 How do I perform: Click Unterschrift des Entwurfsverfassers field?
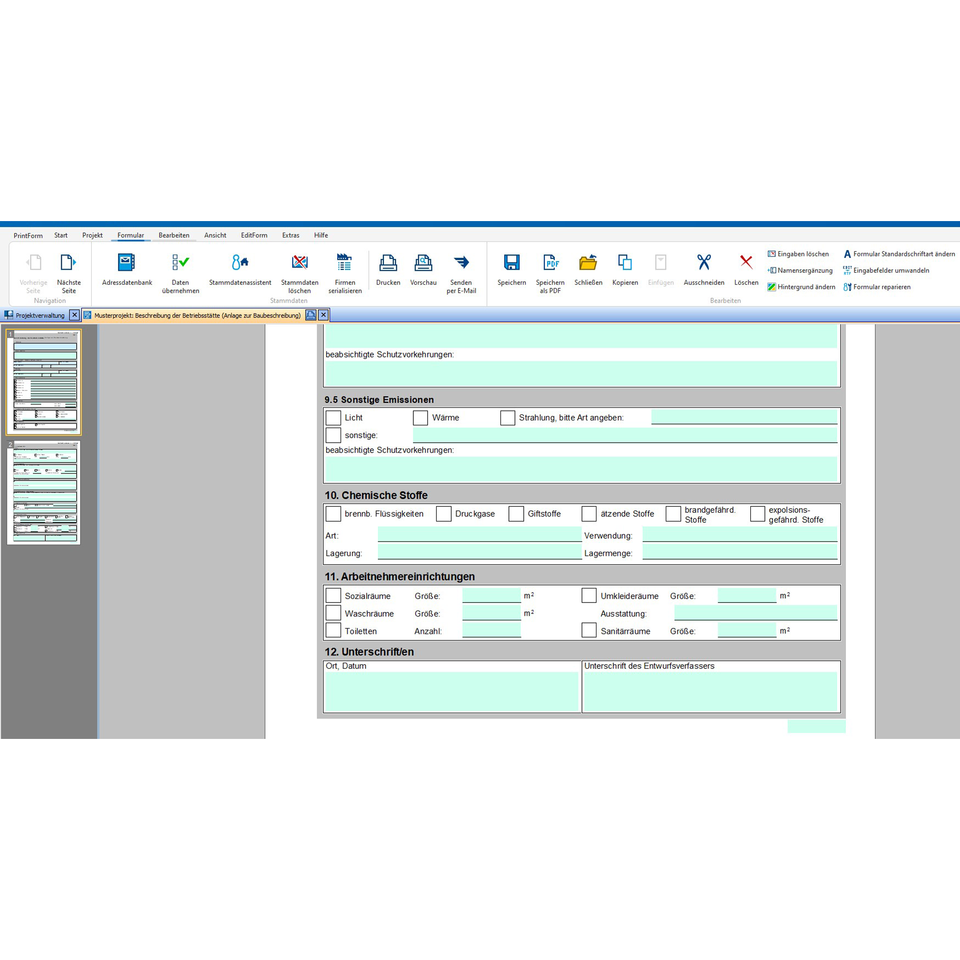[x=710, y=691]
